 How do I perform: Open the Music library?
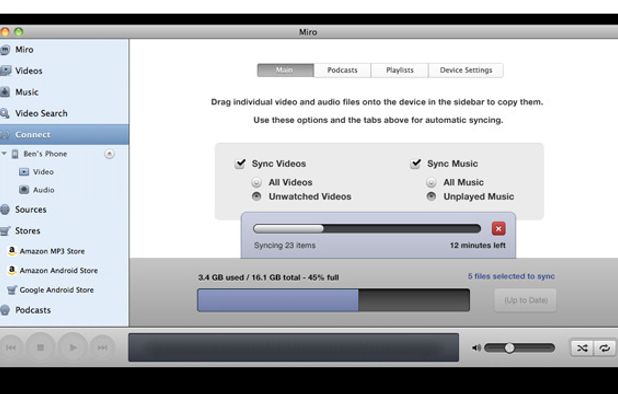[63, 92]
